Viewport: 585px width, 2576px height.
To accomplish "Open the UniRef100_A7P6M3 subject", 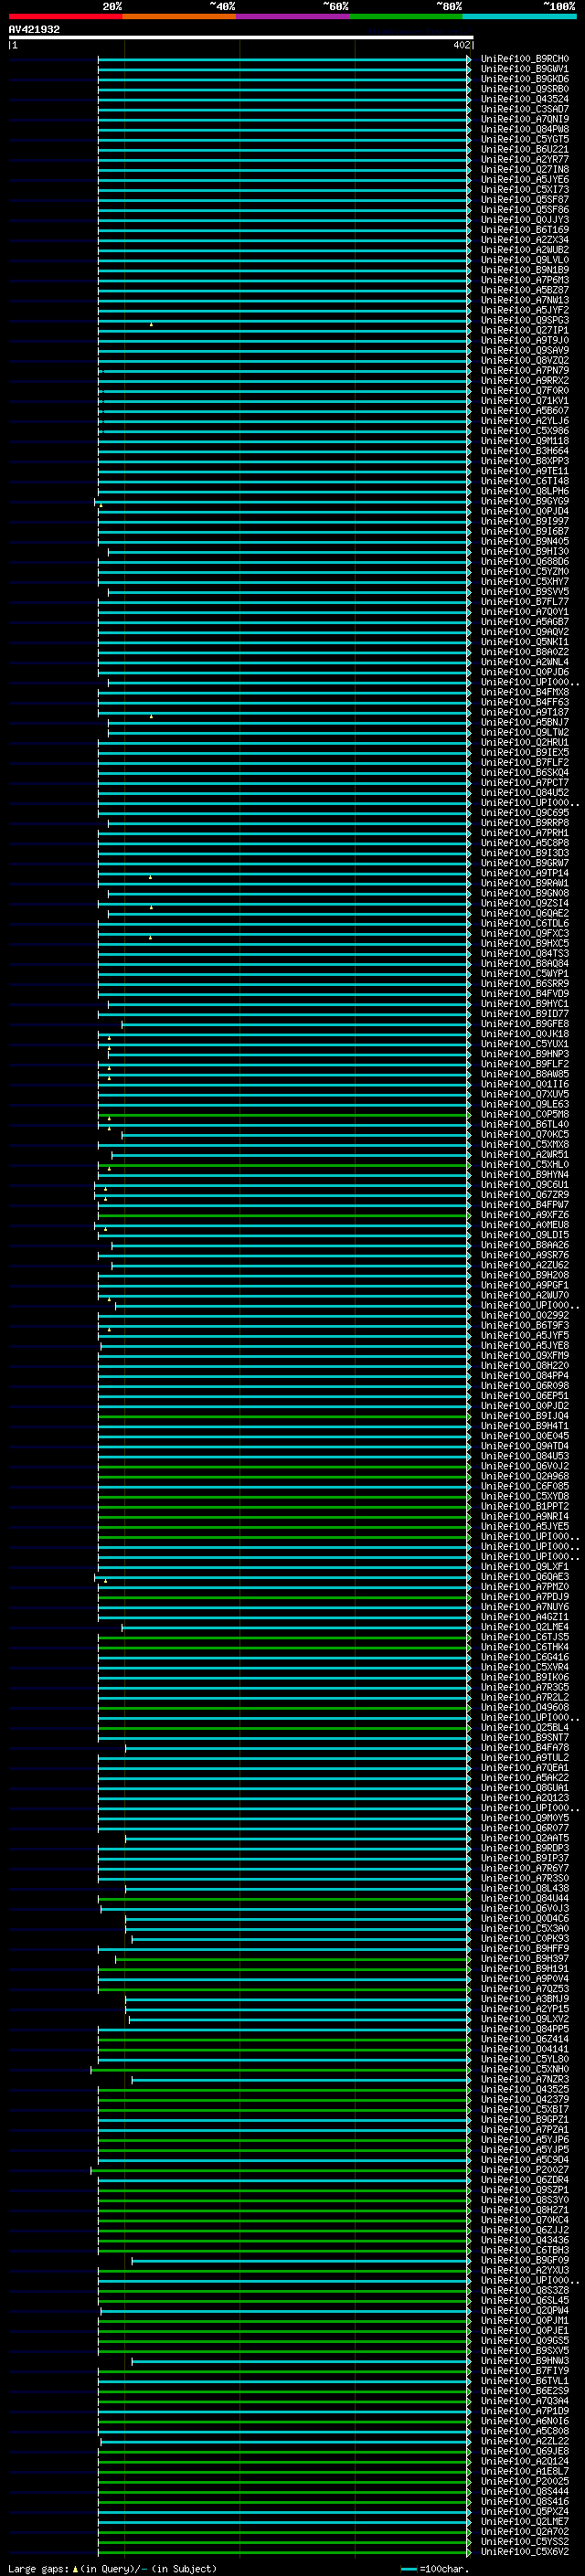I will (524, 280).
